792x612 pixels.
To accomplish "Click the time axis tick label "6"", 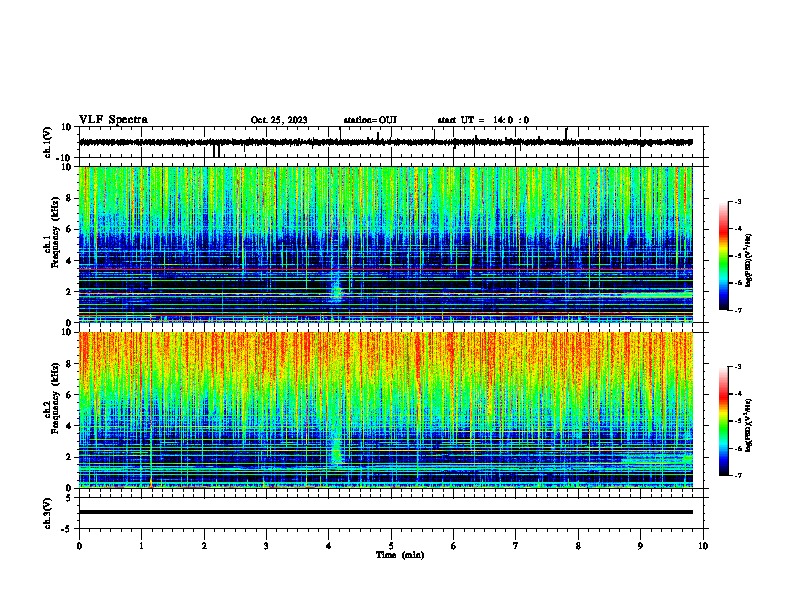I will (x=453, y=546).
